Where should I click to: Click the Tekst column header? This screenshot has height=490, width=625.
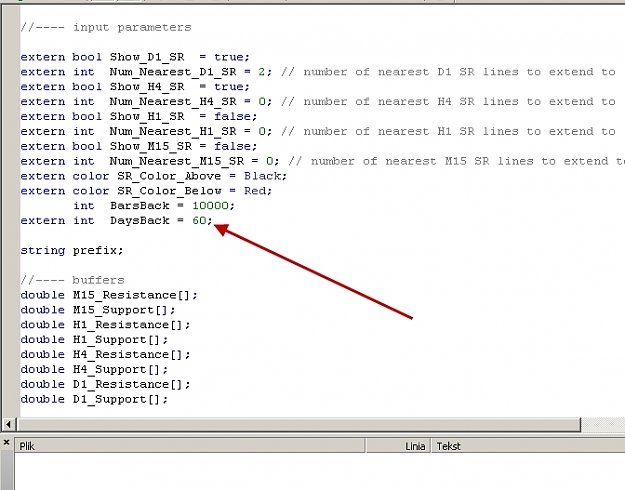click(x=529, y=446)
